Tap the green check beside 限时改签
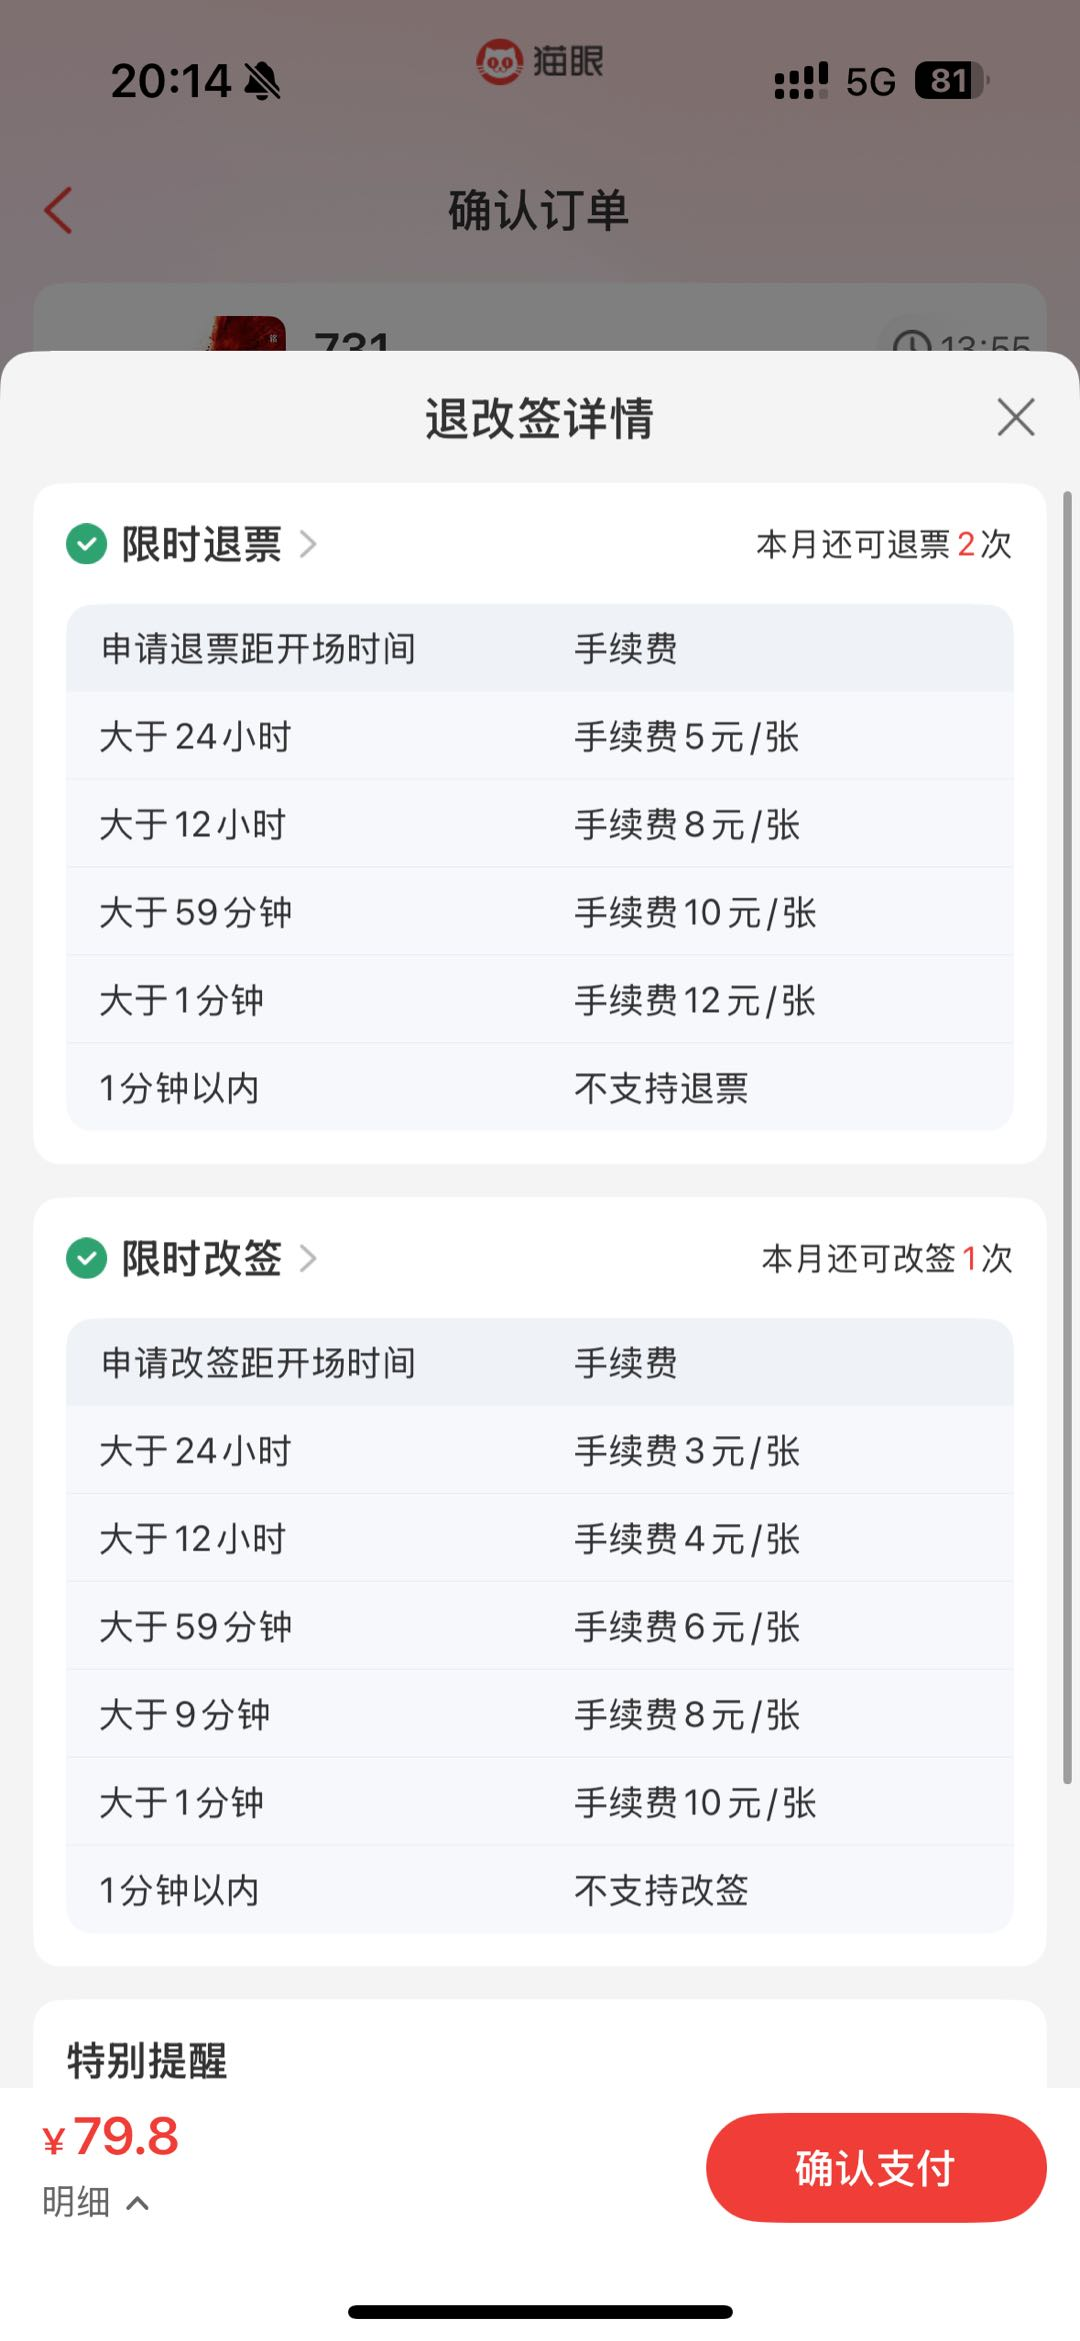The height and width of the screenshot is (2341, 1080). 87,1258
